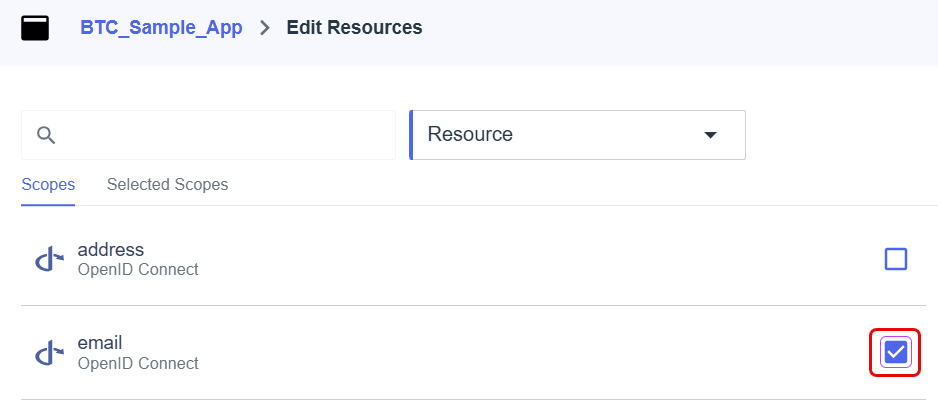
Task: Click the black application window icon
Action: pyautogui.click(x=35, y=28)
